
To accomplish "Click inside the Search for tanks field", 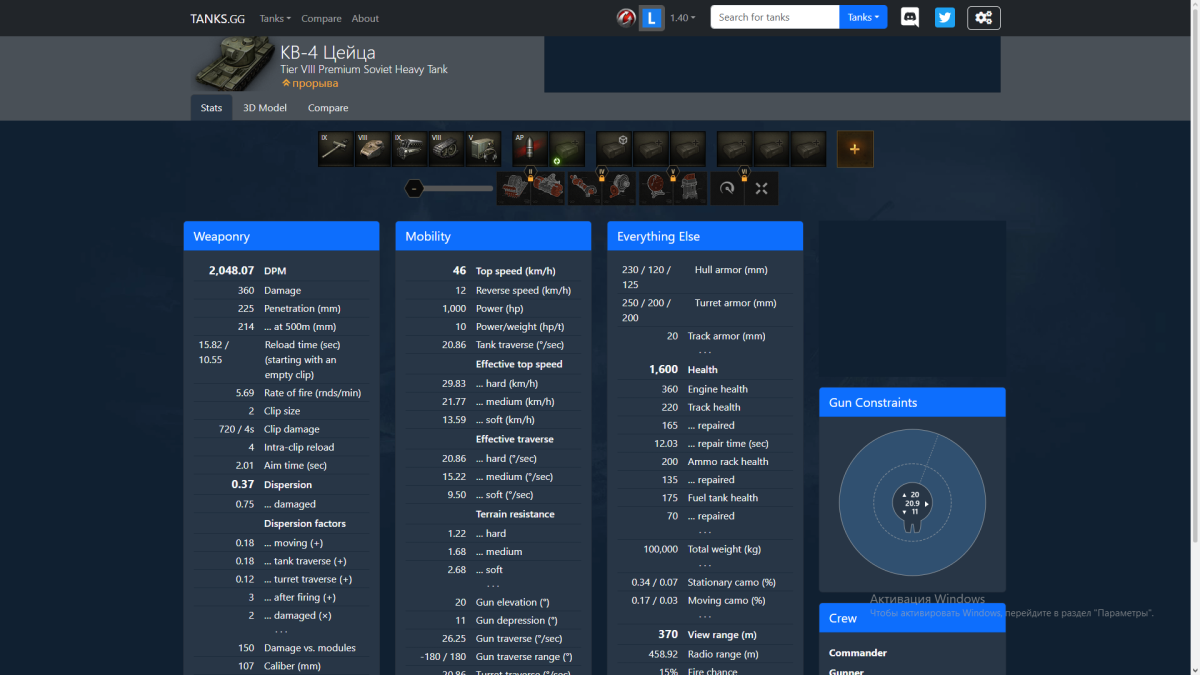I will (x=775, y=17).
